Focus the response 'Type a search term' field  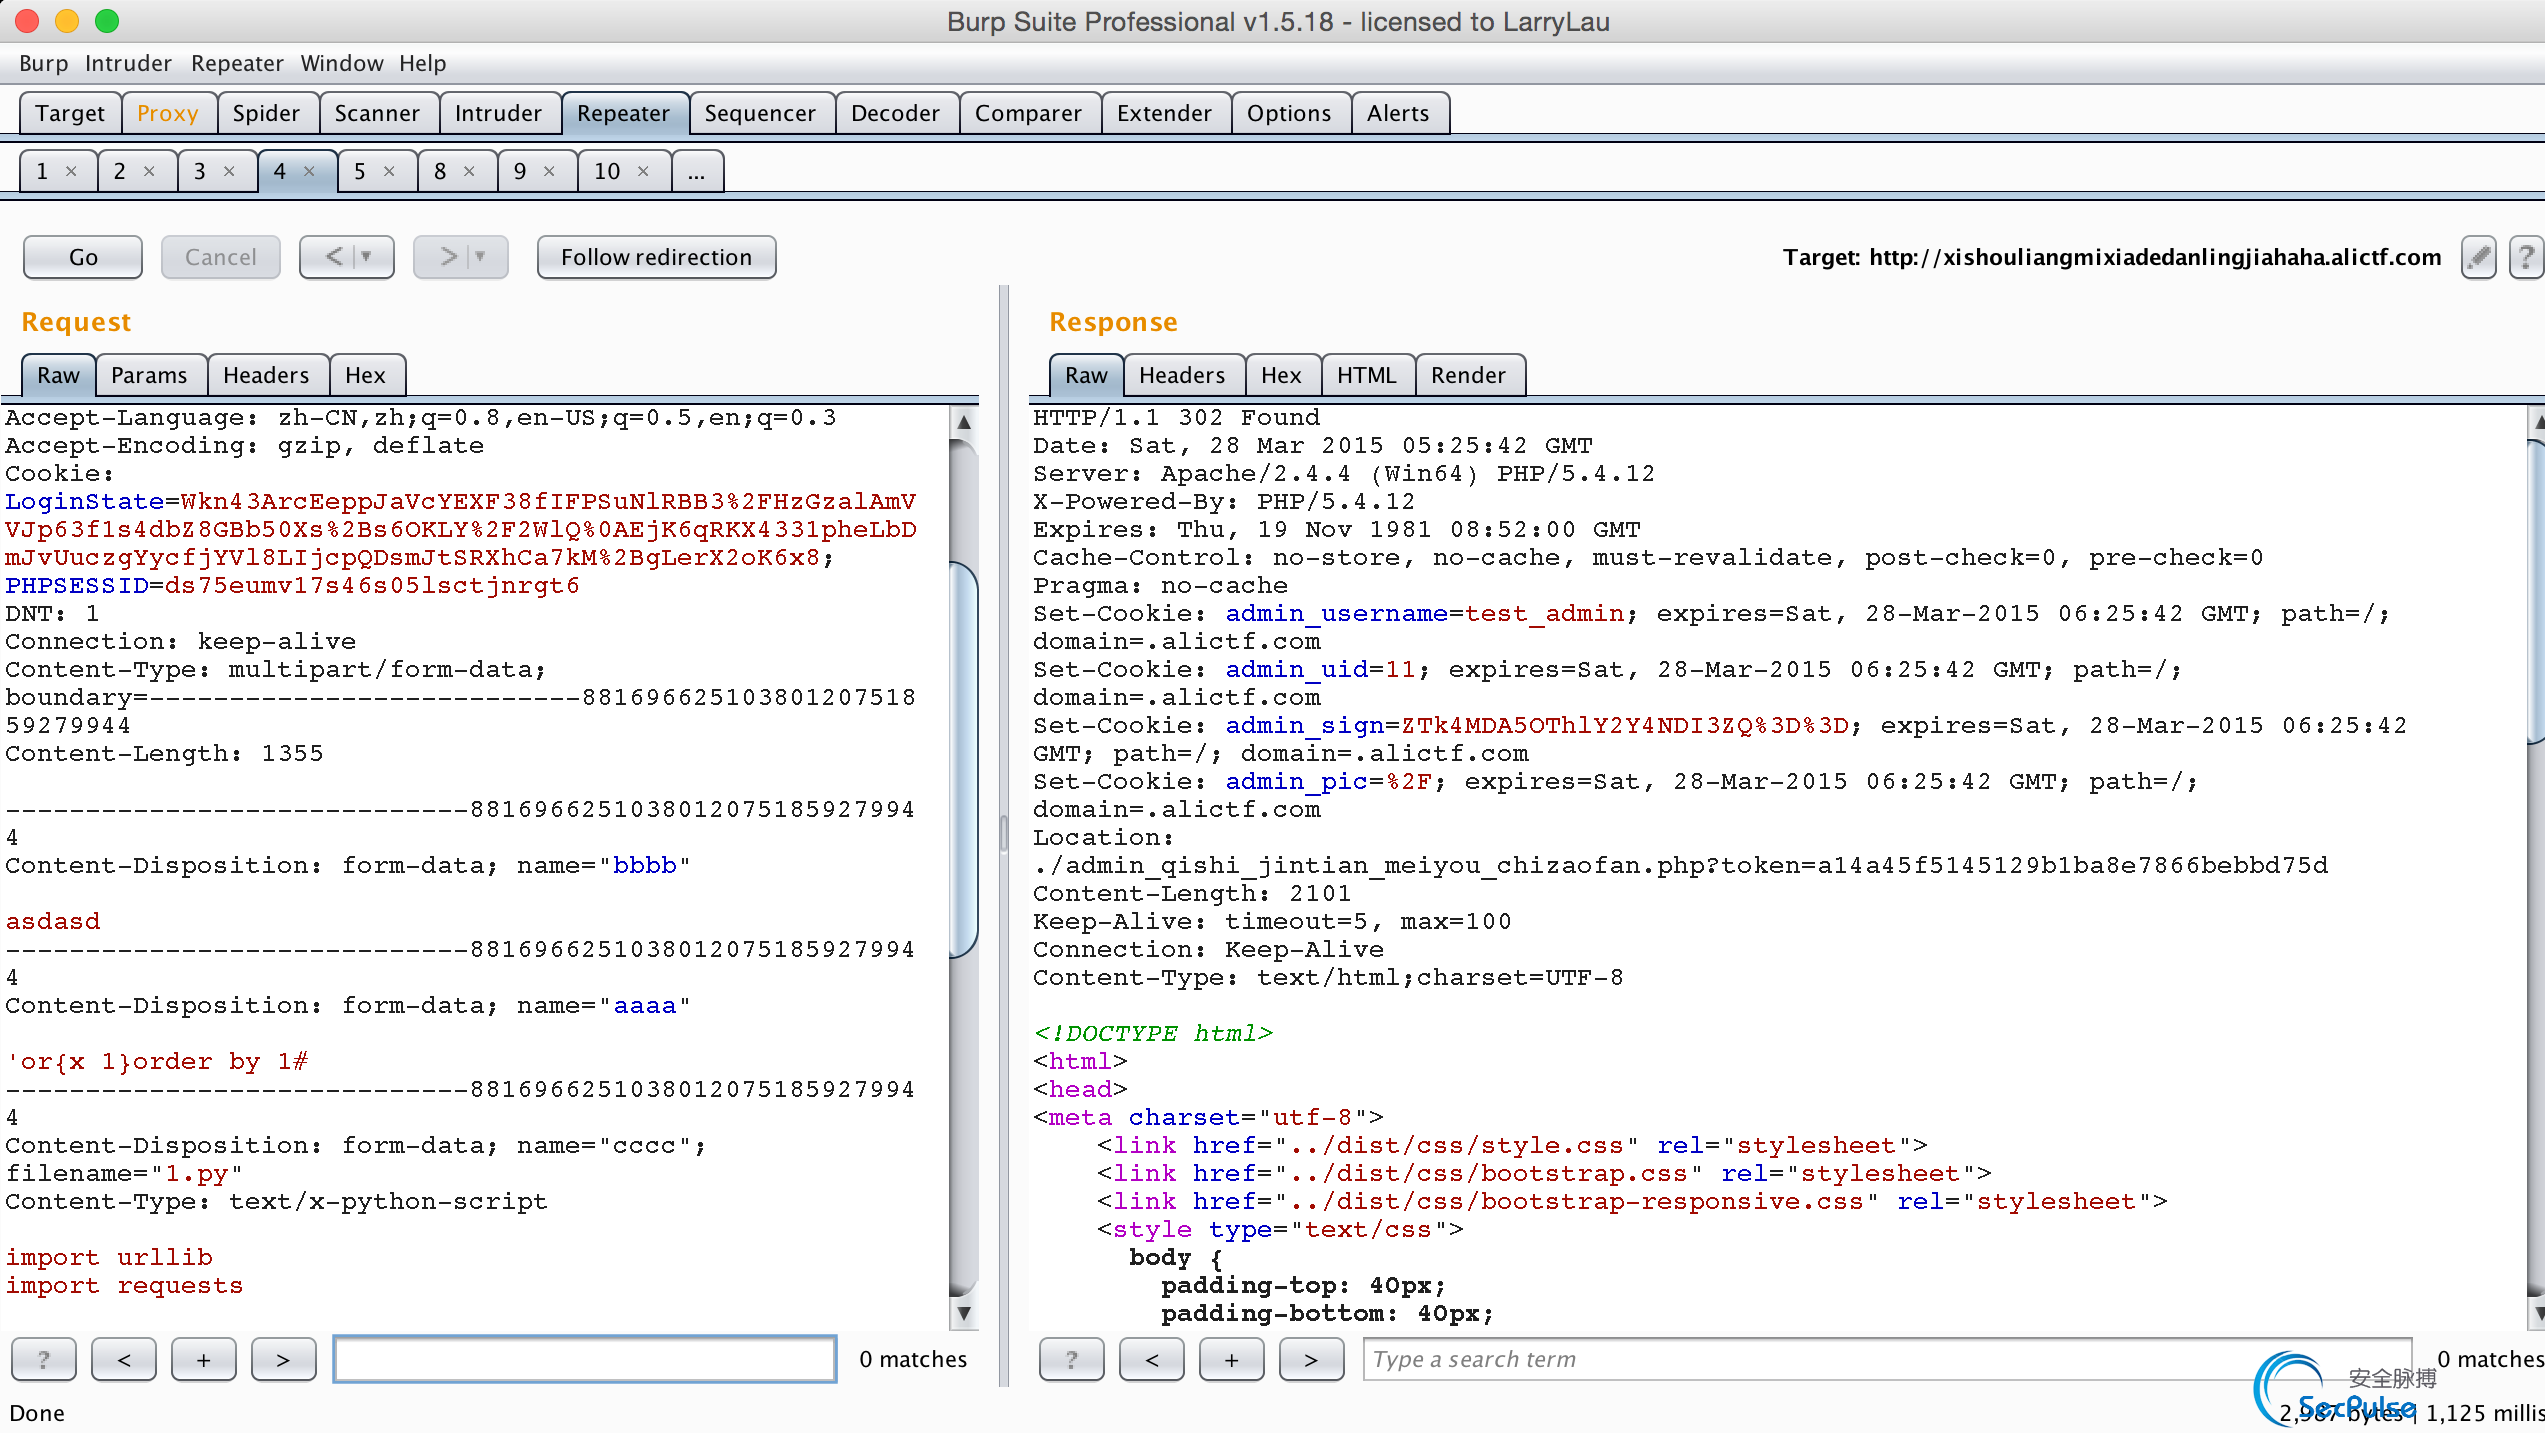[x=1888, y=1359]
